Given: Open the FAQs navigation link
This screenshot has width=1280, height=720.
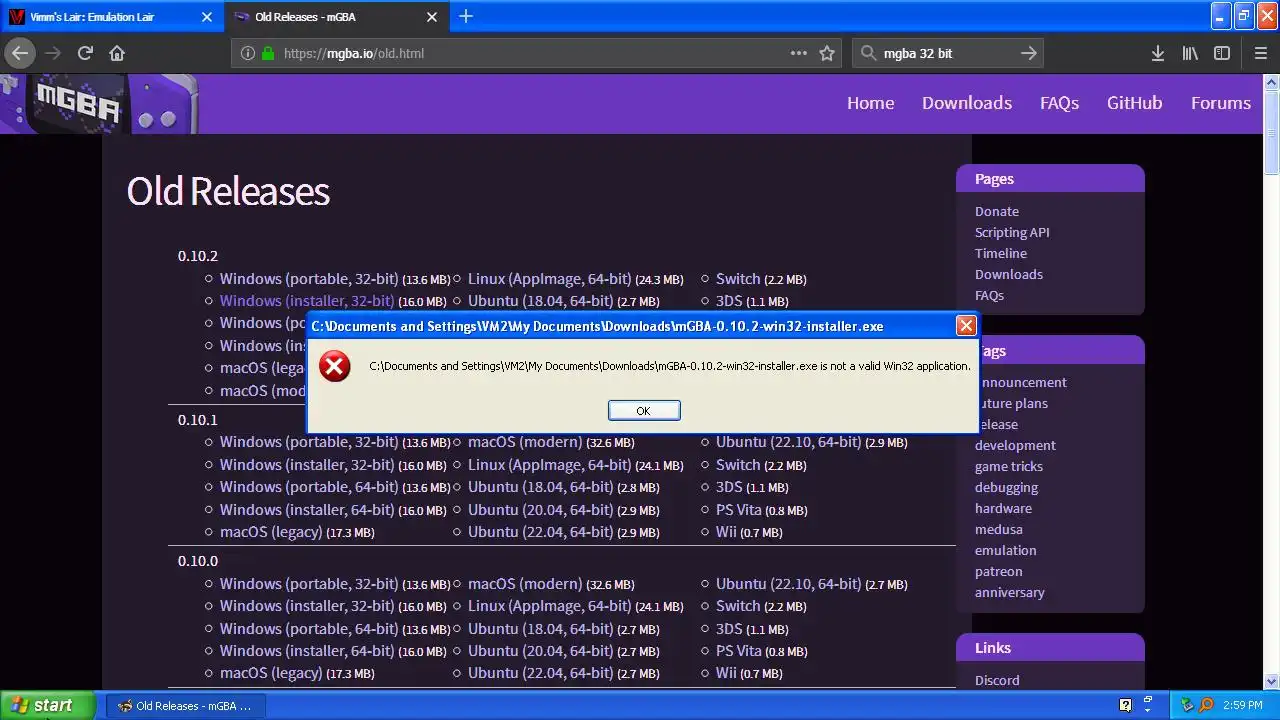Looking at the screenshot, I should [1059, 103].
